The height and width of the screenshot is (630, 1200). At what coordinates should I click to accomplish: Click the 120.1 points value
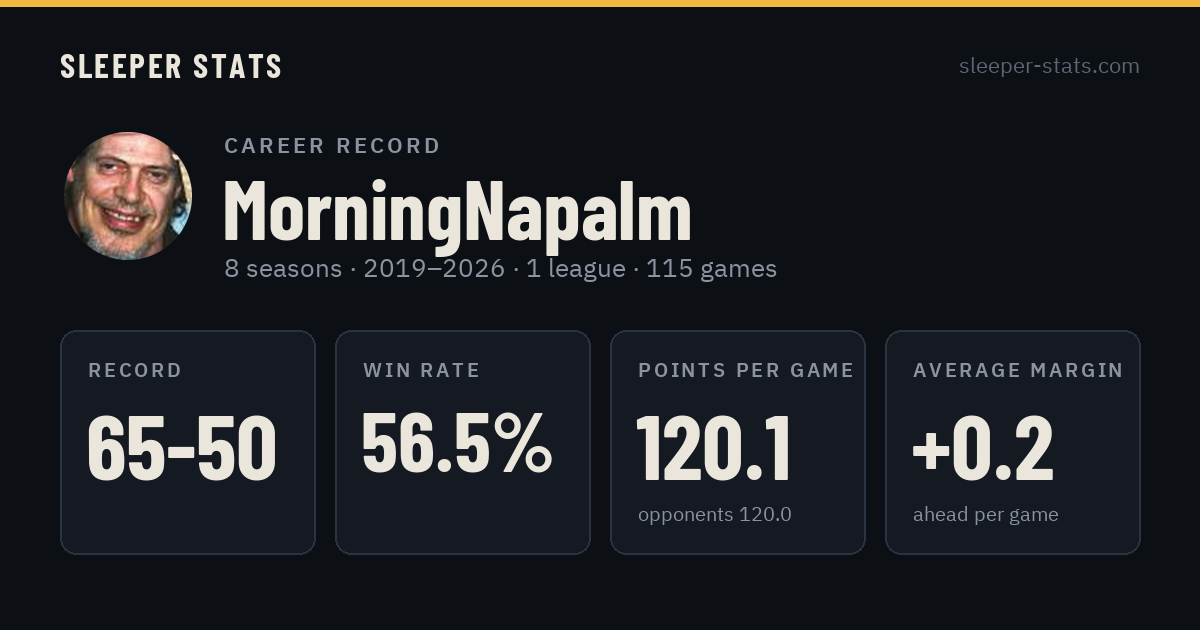714,448
